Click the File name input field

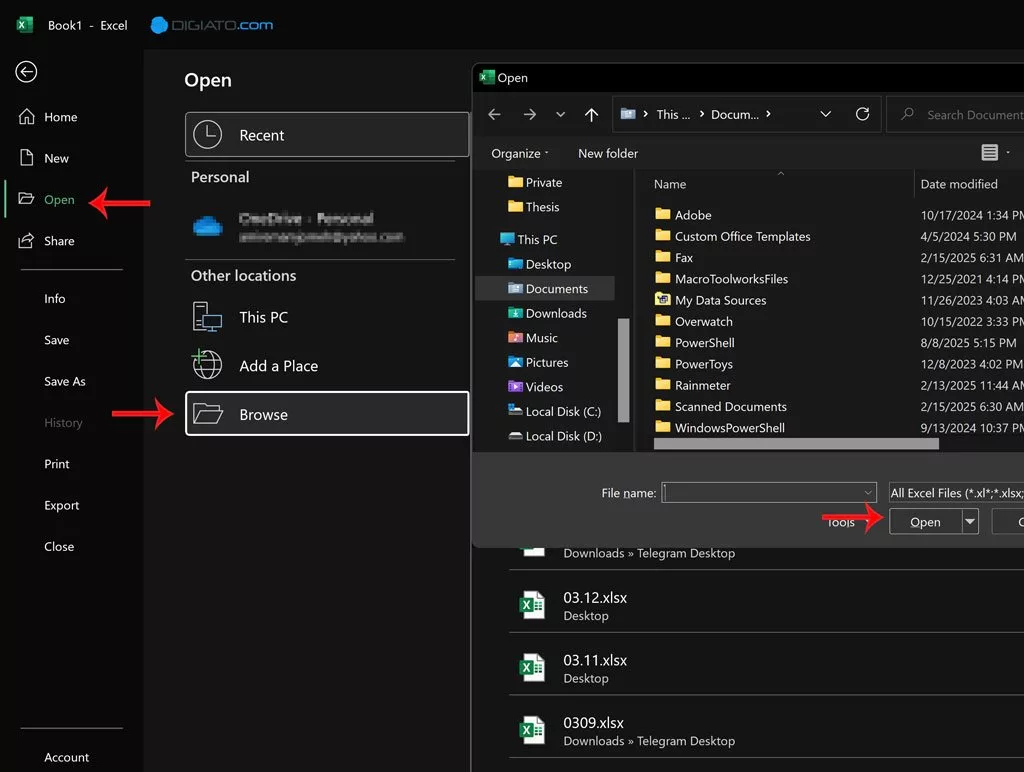point(769,492)
